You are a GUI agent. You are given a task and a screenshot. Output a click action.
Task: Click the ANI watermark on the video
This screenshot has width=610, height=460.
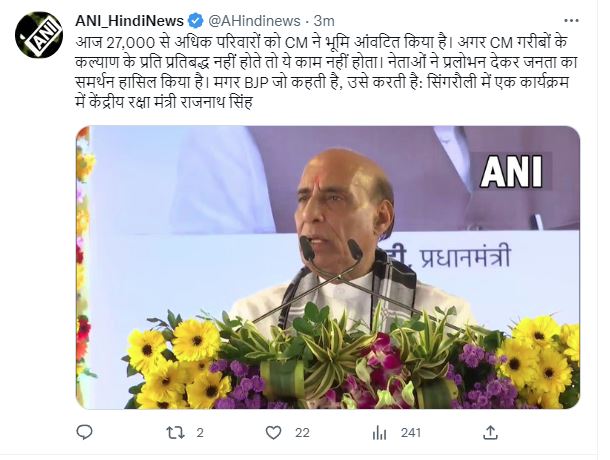(x=511, y=172)
